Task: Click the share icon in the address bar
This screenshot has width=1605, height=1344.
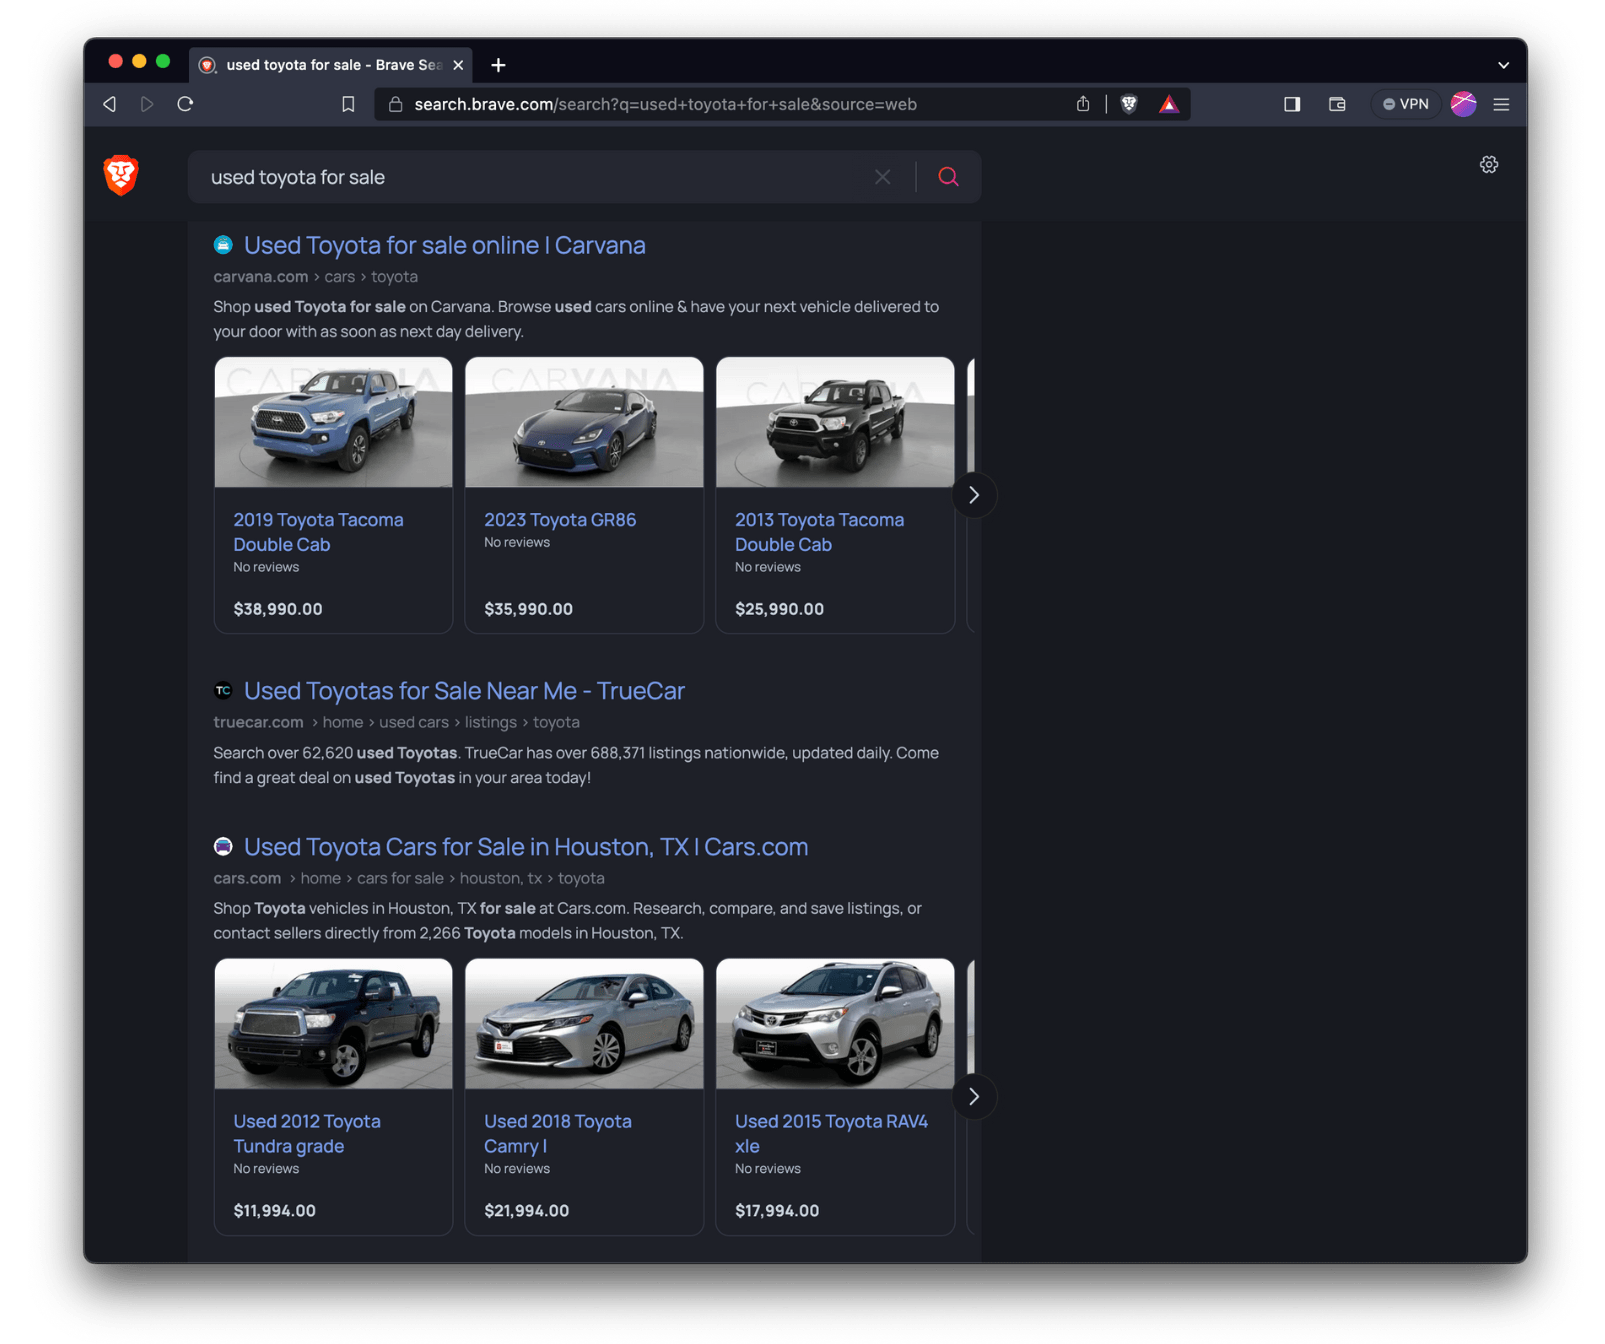Action: 1083,104
